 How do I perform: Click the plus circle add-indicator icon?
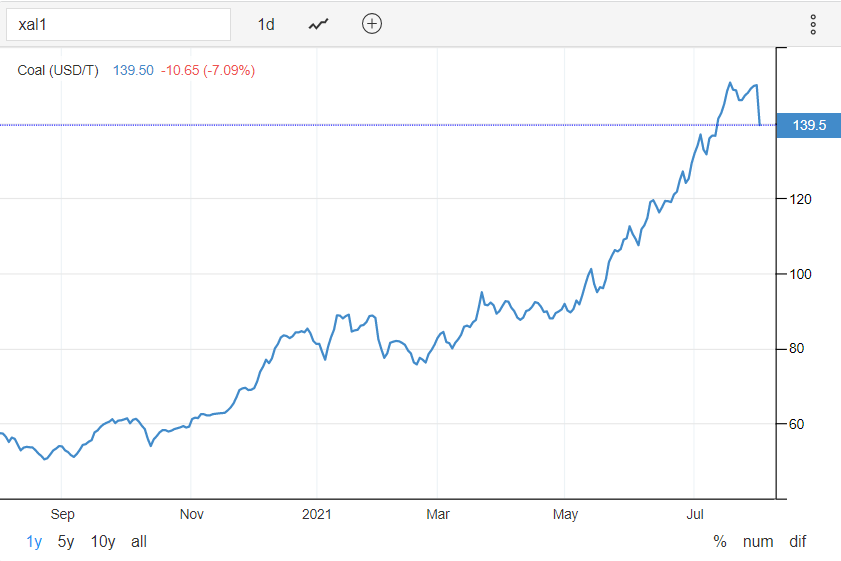[x=372, y=24]
